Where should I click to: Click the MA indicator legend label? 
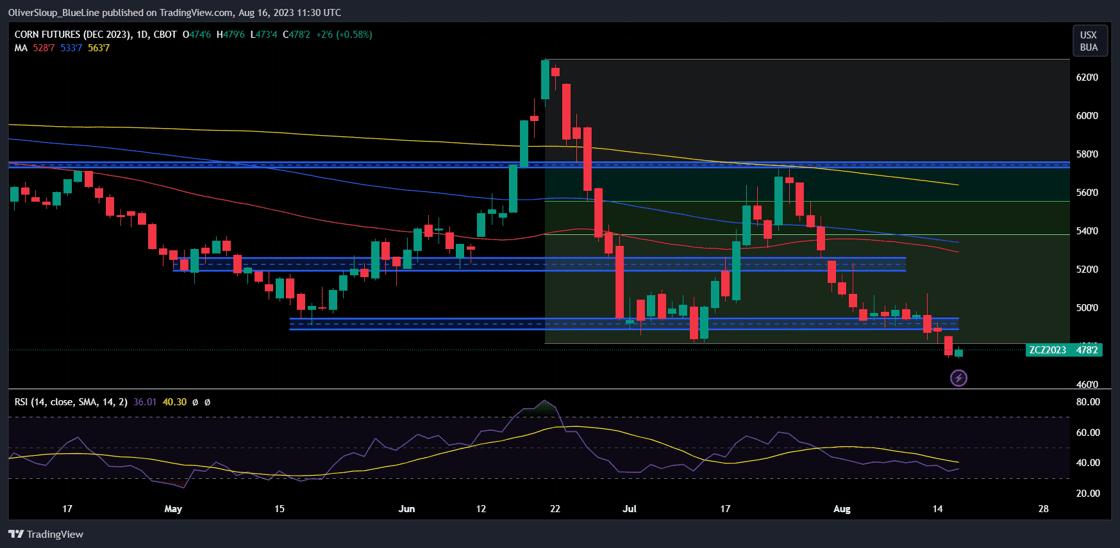point(20,47)
